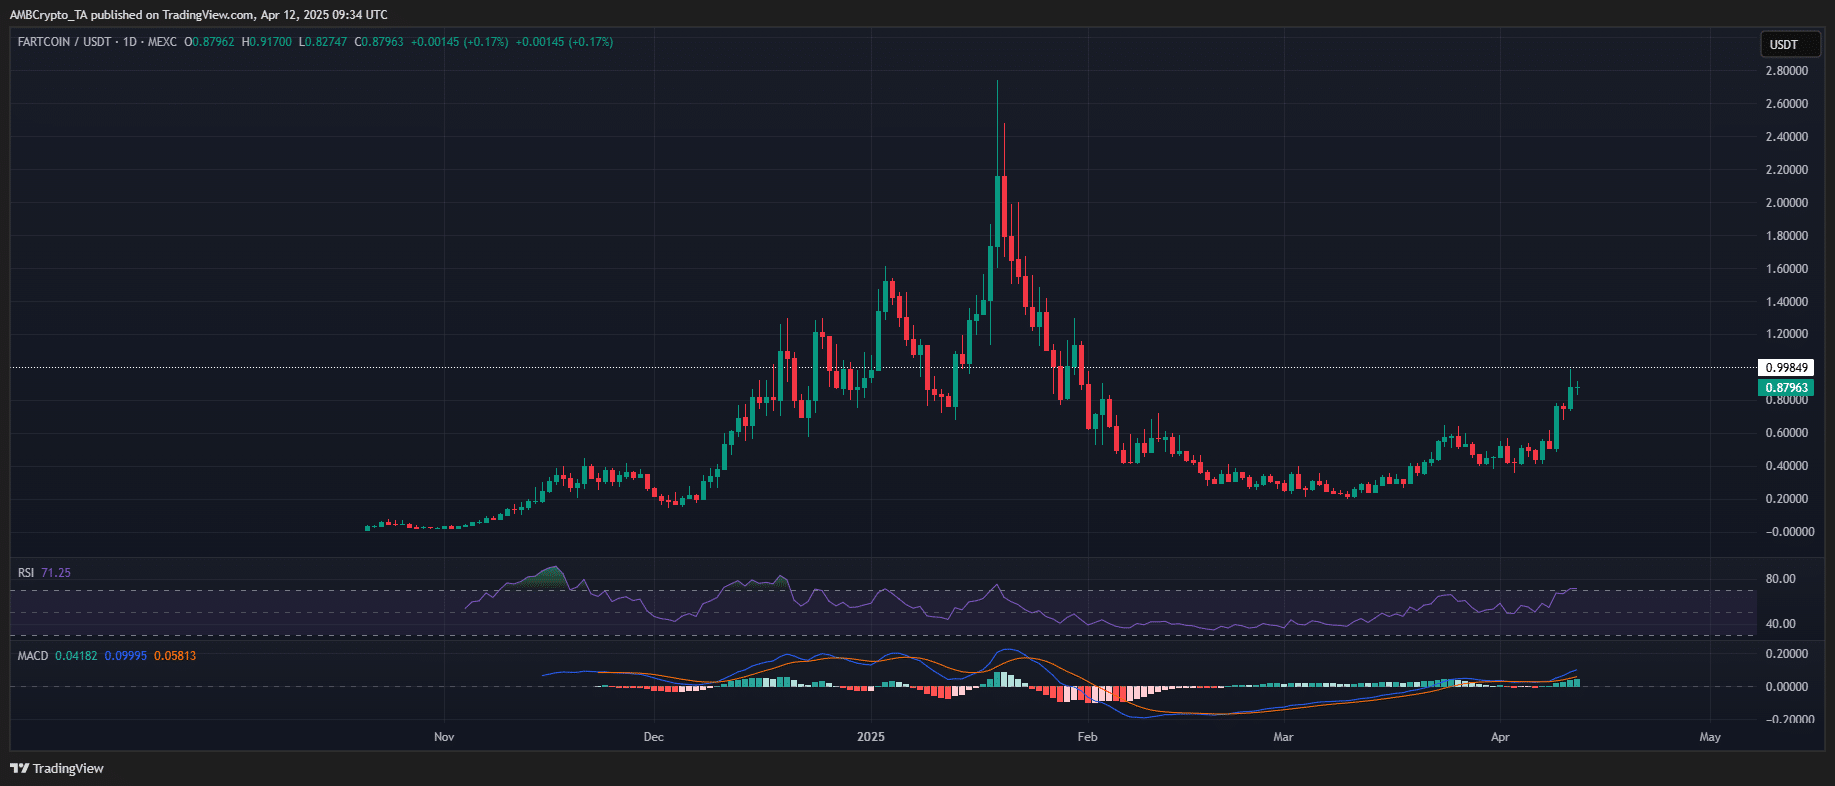The height and width of the screenshot is (786, 1835).
Task: Click the 2.80000 price scale label
Action: [x=1786, y=71]
